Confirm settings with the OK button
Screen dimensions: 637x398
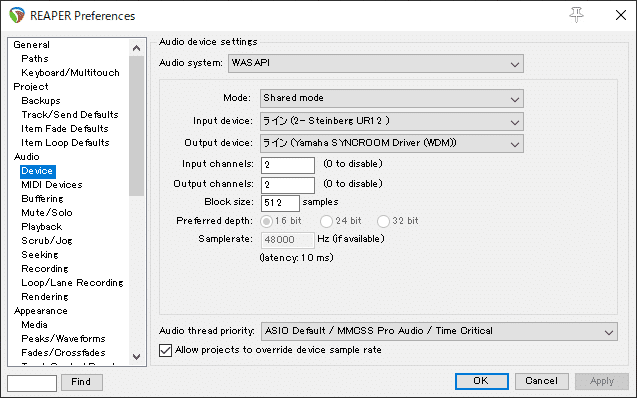(481, 381)
